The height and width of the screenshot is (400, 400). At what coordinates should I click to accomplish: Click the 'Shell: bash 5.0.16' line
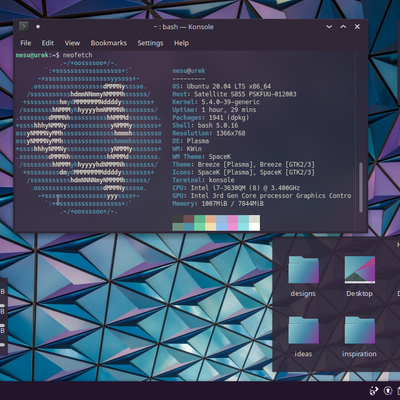point(205,125)
